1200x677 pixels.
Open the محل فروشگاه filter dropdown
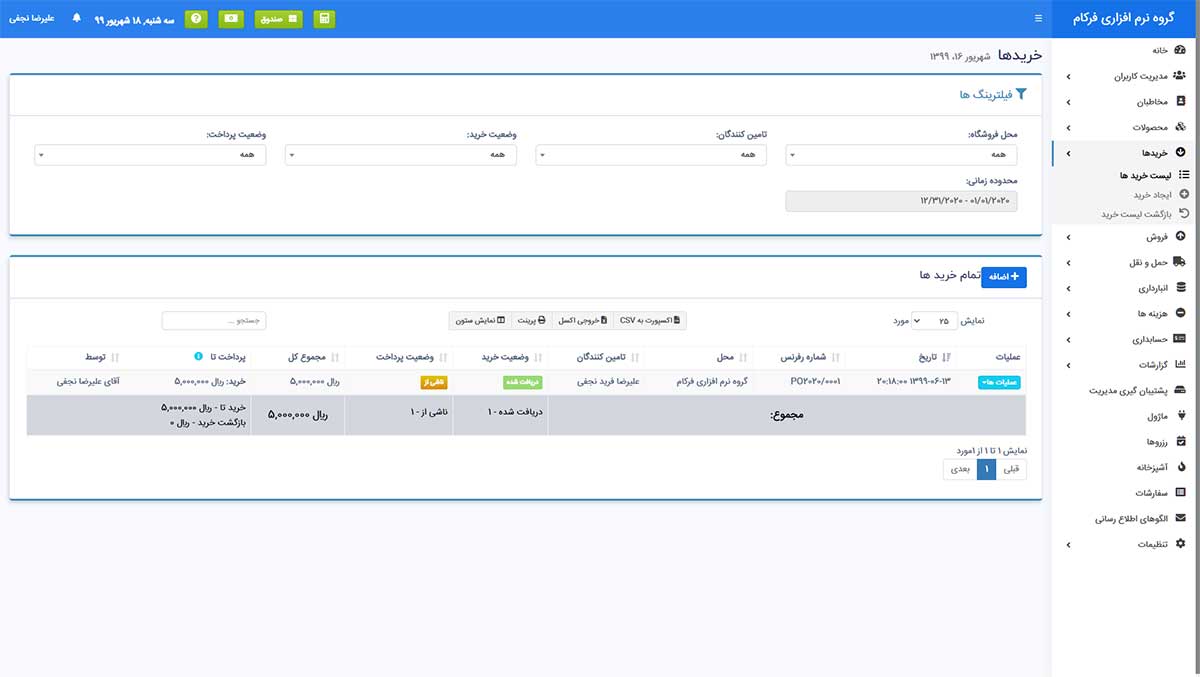coord(901,155)
